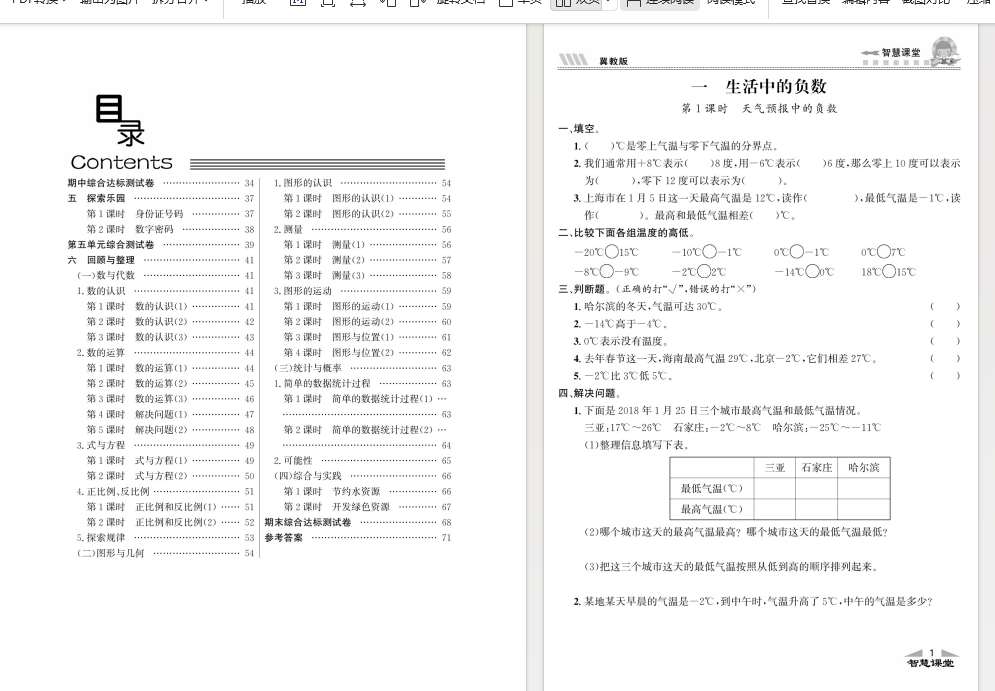
Task: Click the circle between −20℃ and 15℃
Action: tap(612, 252)
